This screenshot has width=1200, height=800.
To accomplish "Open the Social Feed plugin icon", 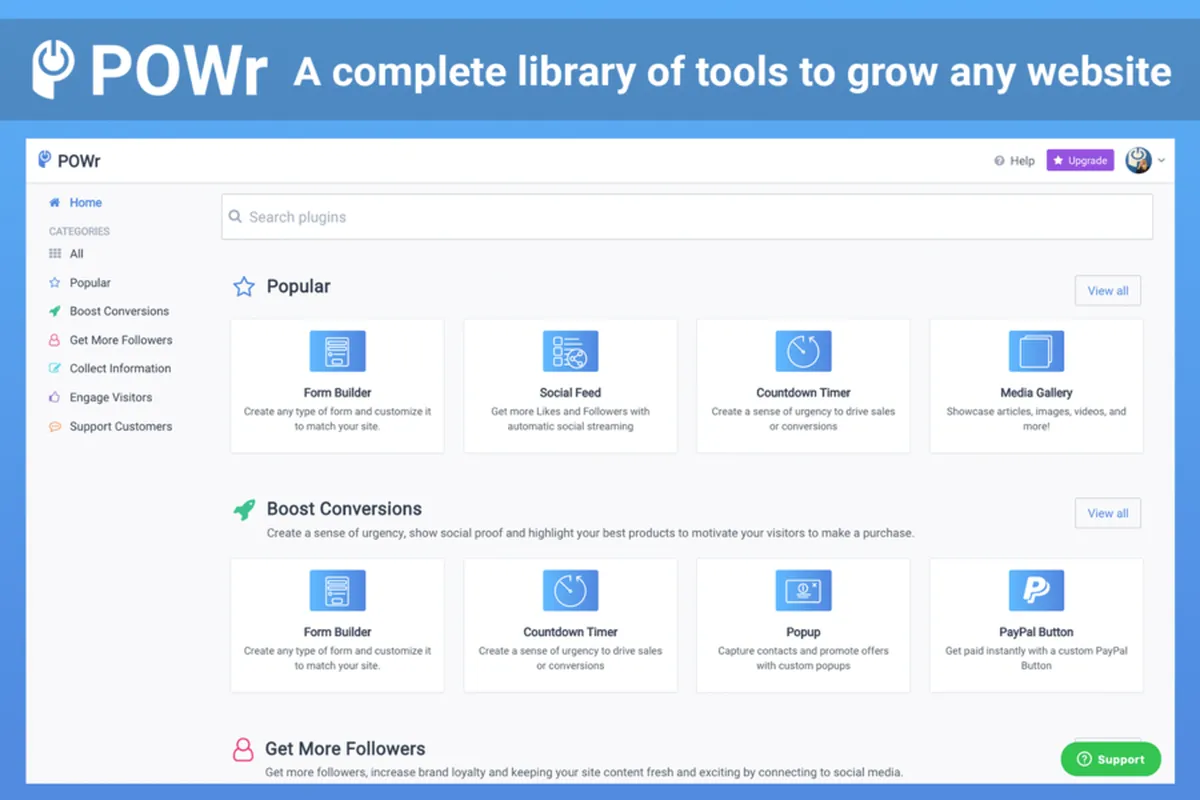I will tap(571, 351).
